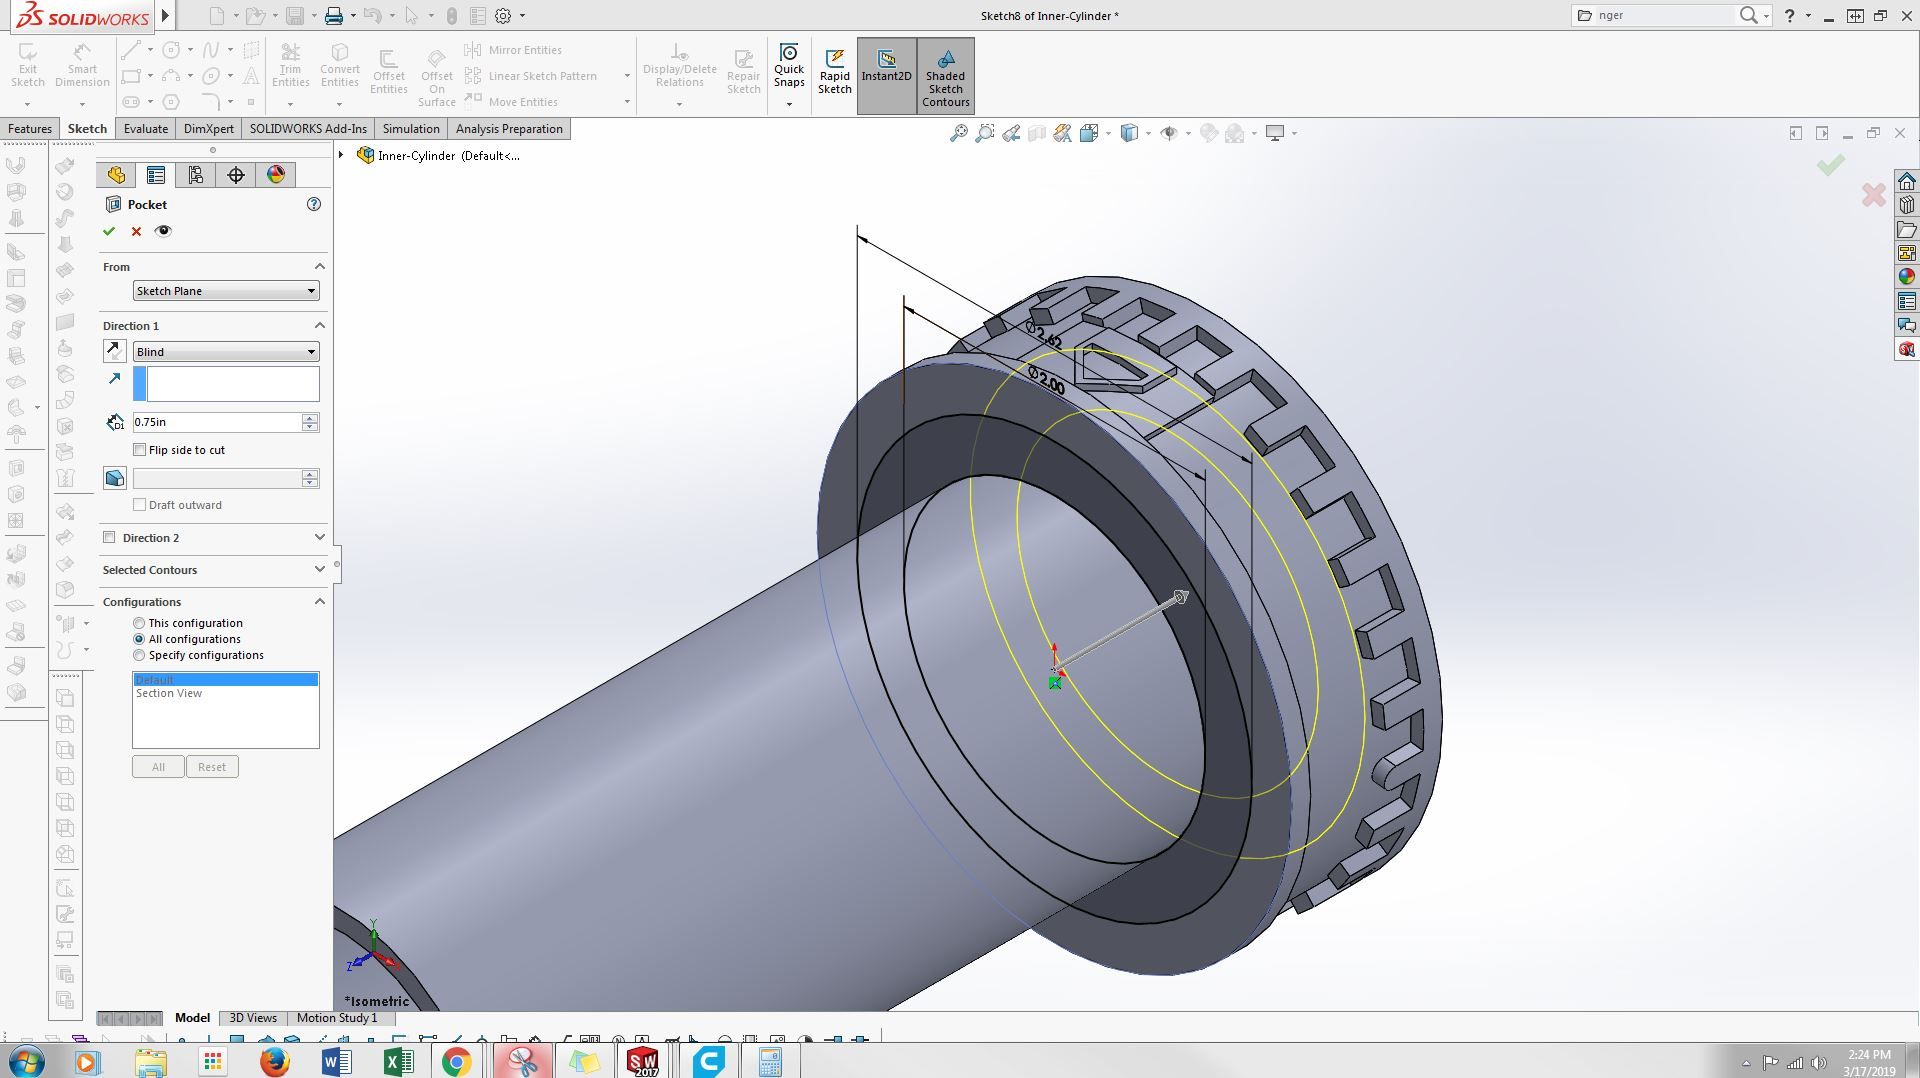Switch to the Evaluate tab

click(x=146, y=129)
